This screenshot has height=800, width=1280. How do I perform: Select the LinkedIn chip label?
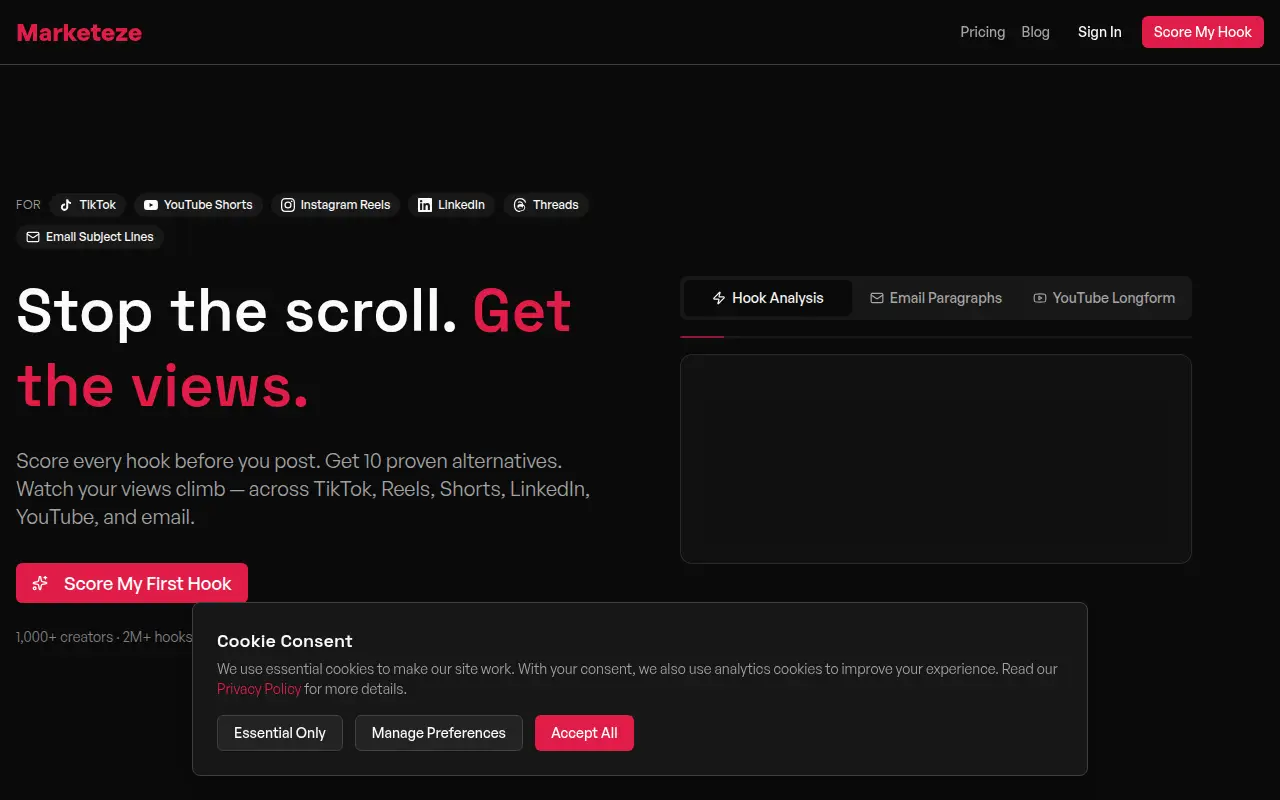click(461, 205)
